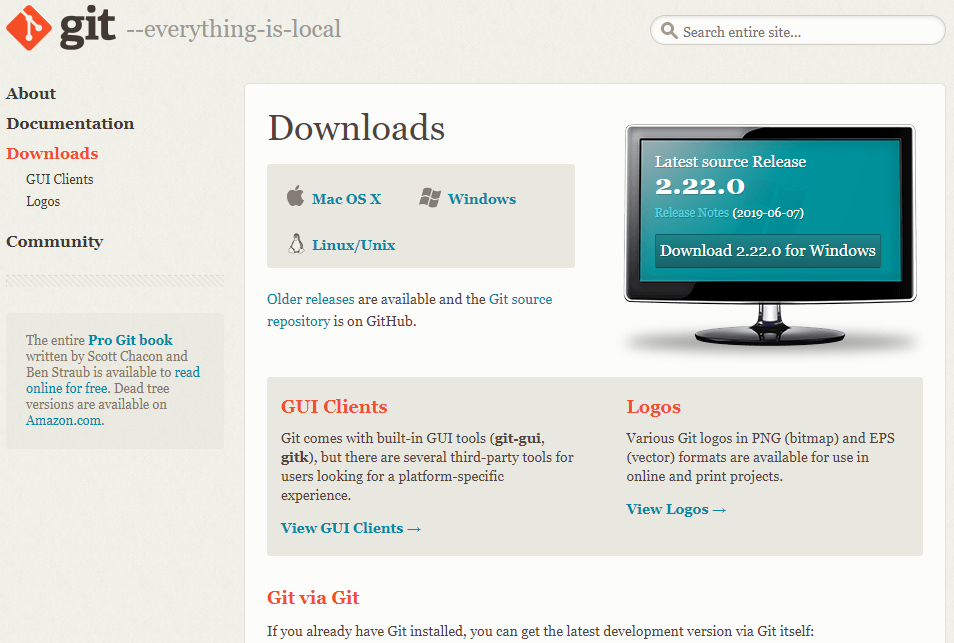
Task: Open the Release Notes link
Action: point(692,213)
